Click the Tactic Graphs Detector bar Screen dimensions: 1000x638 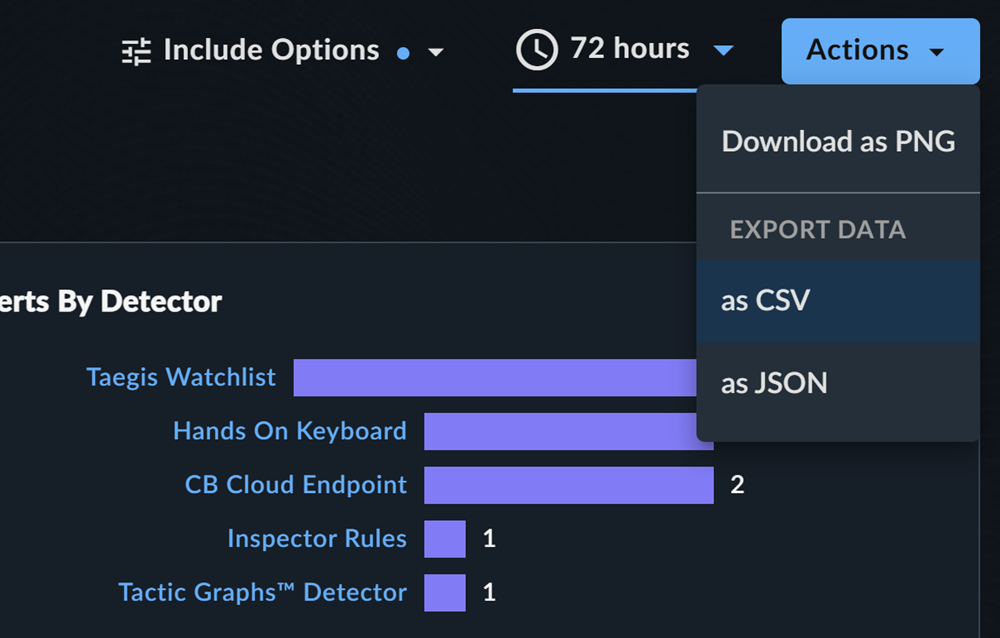[x=445, y=593]
